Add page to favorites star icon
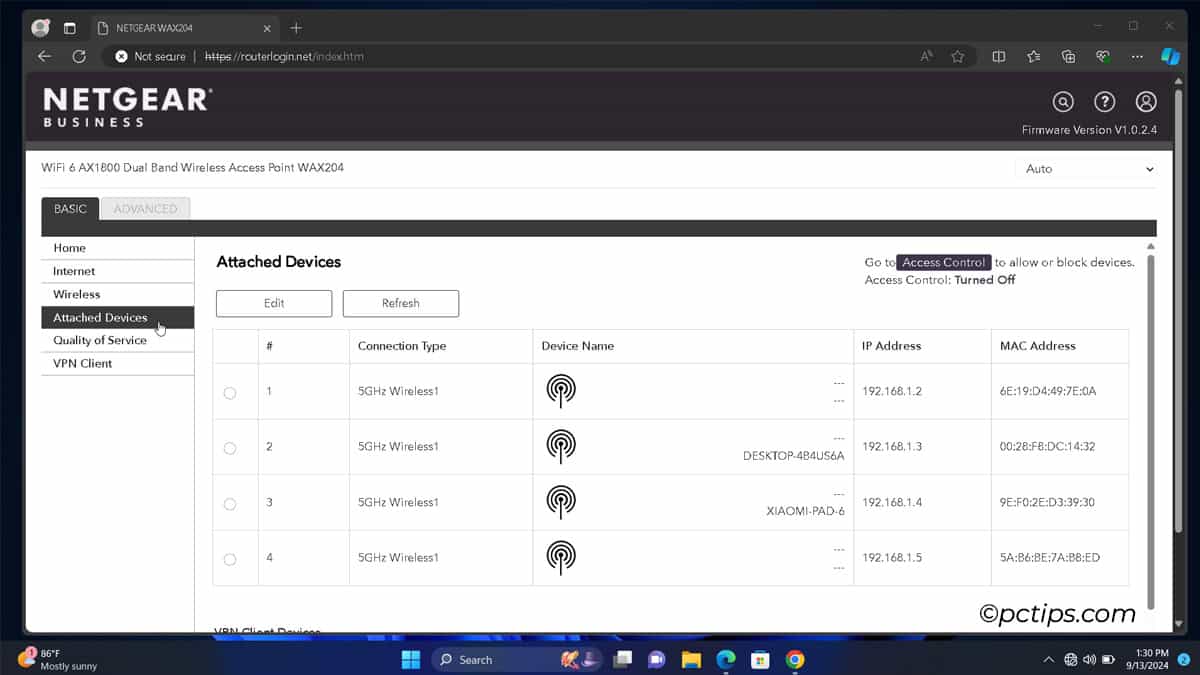1200x675 pixels. (x=957, y=57)
